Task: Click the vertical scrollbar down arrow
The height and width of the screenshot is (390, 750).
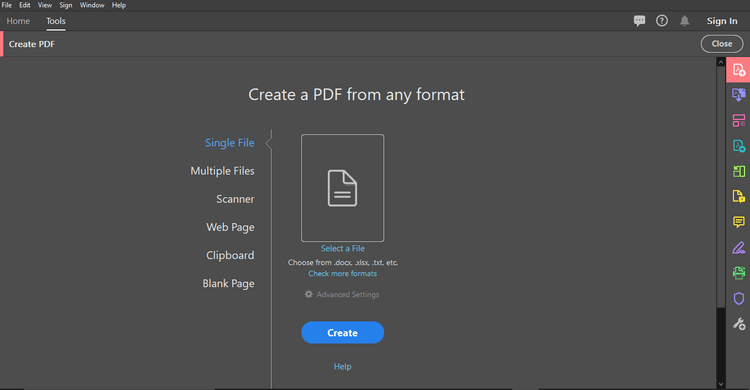Action: [721, 384]
